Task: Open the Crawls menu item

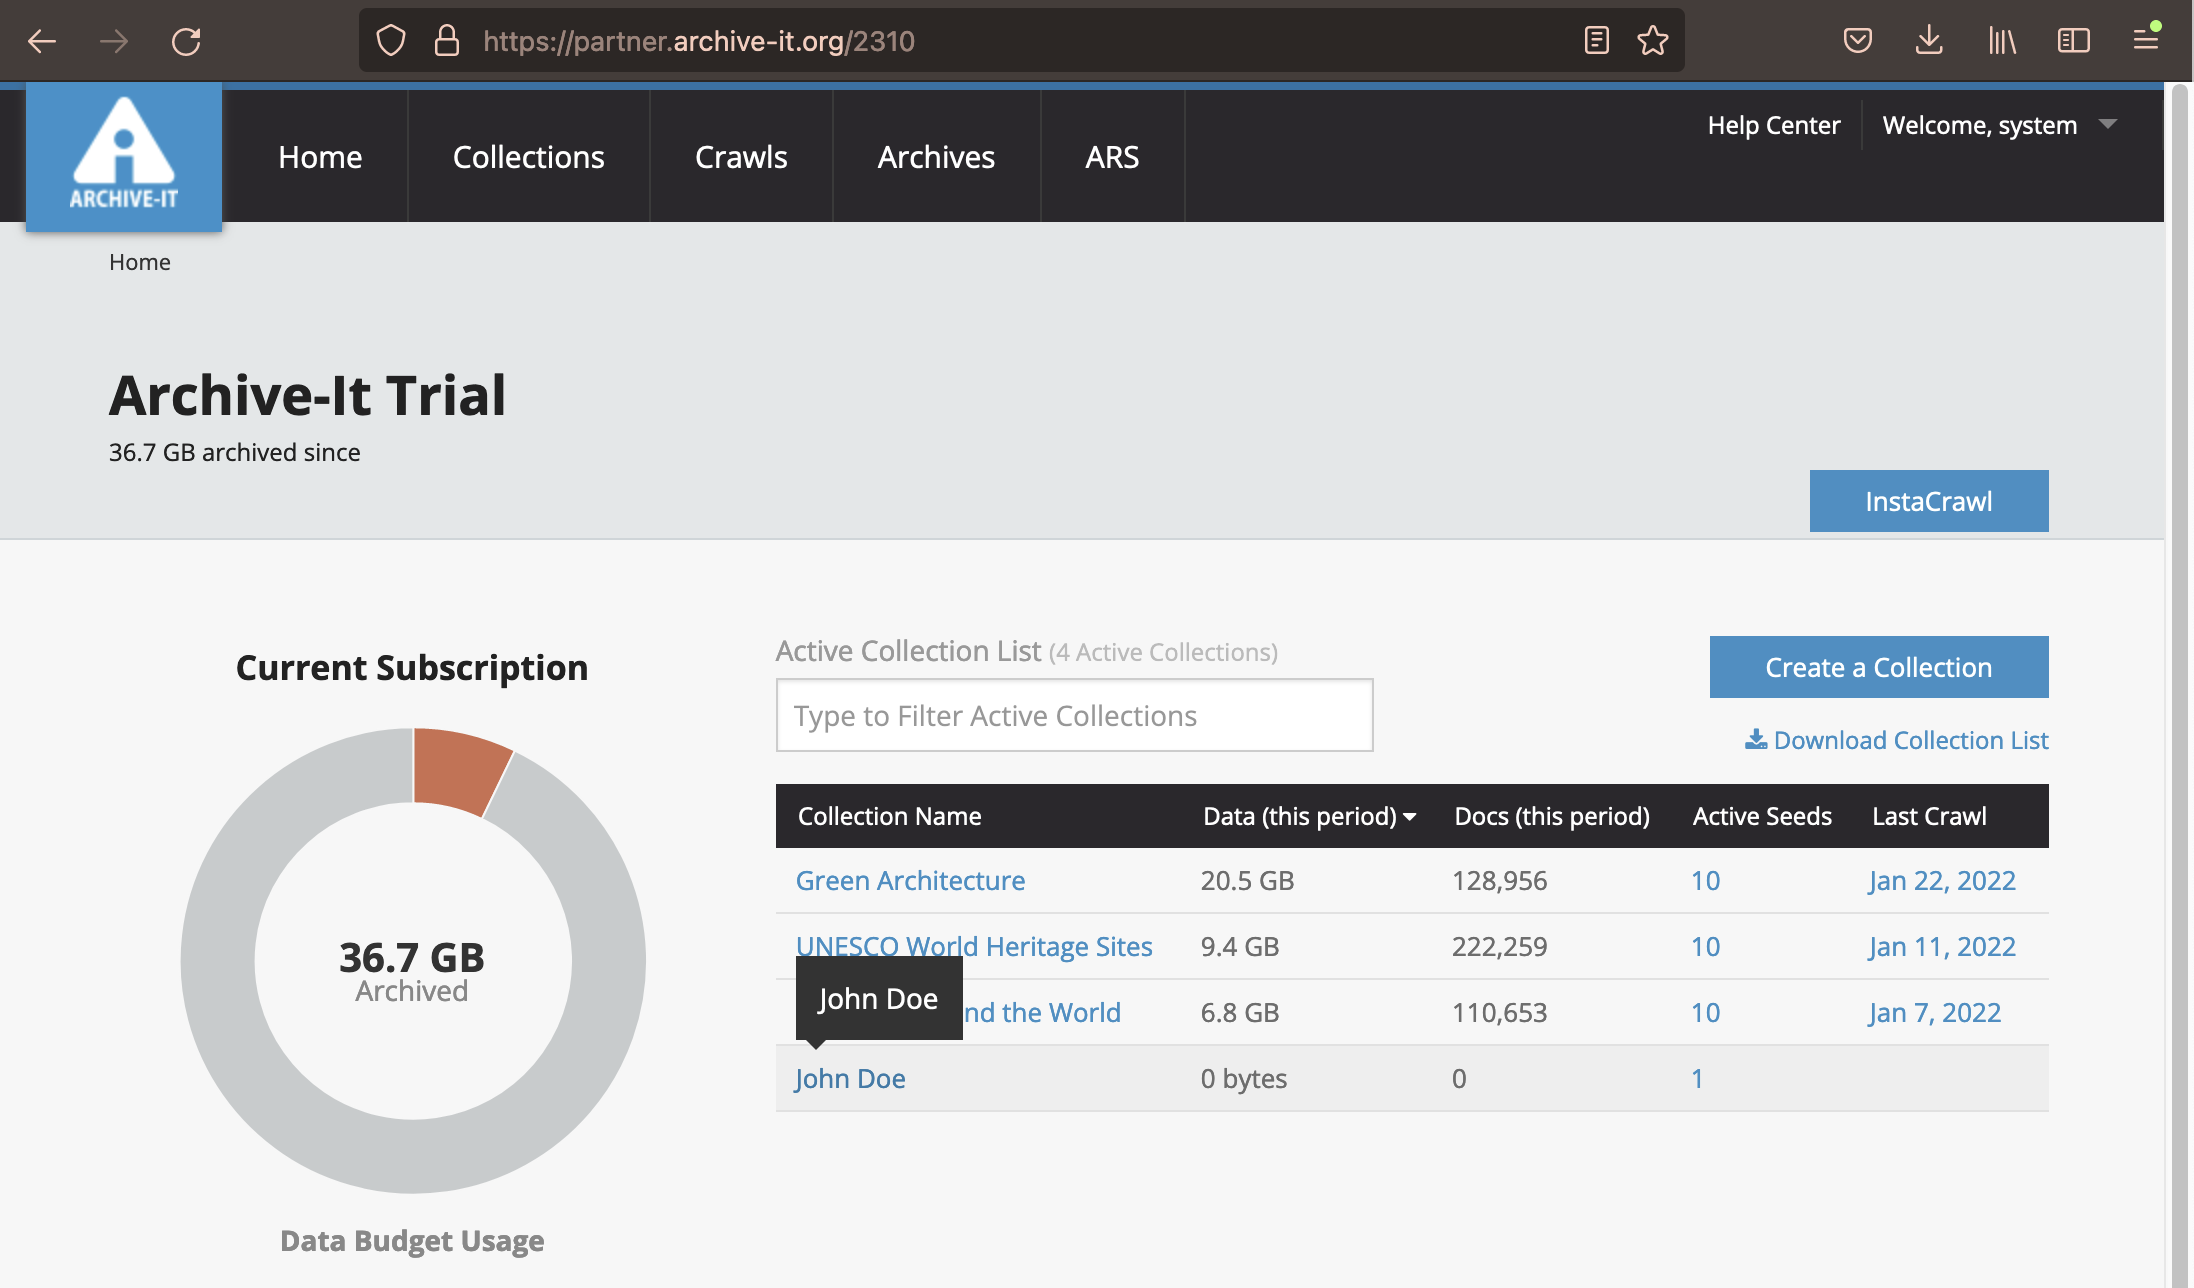Action: pyautogui.click(x=741, y=157)
